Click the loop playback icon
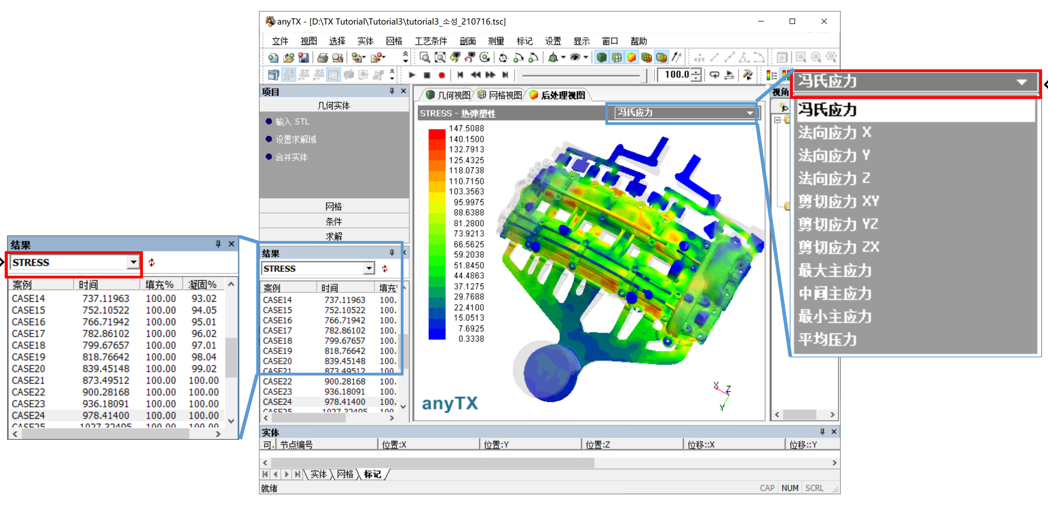 [715, 75]
